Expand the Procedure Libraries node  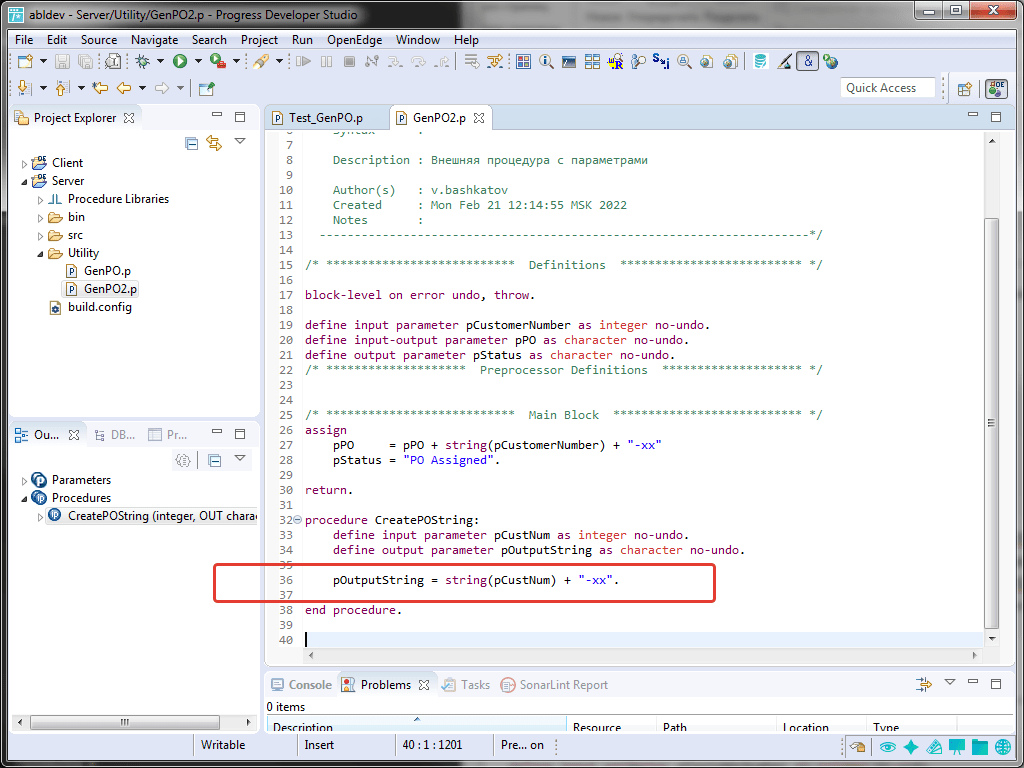click(40, 200)
